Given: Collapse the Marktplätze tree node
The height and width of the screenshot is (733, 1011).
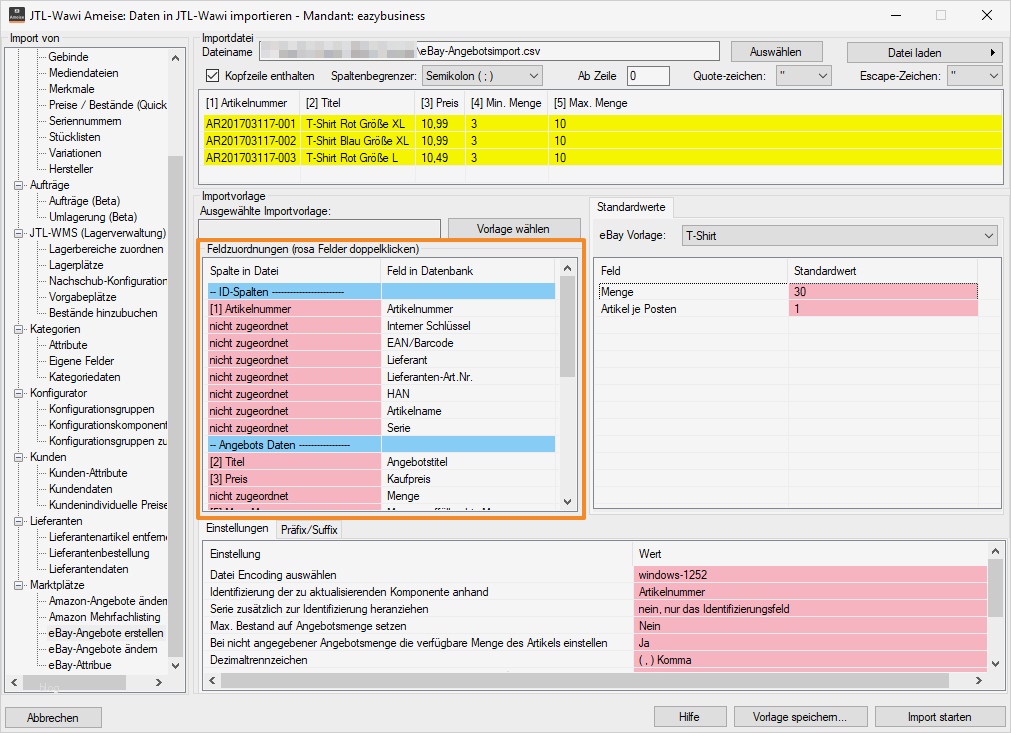Looking at the screenshot, I should 20,585.
